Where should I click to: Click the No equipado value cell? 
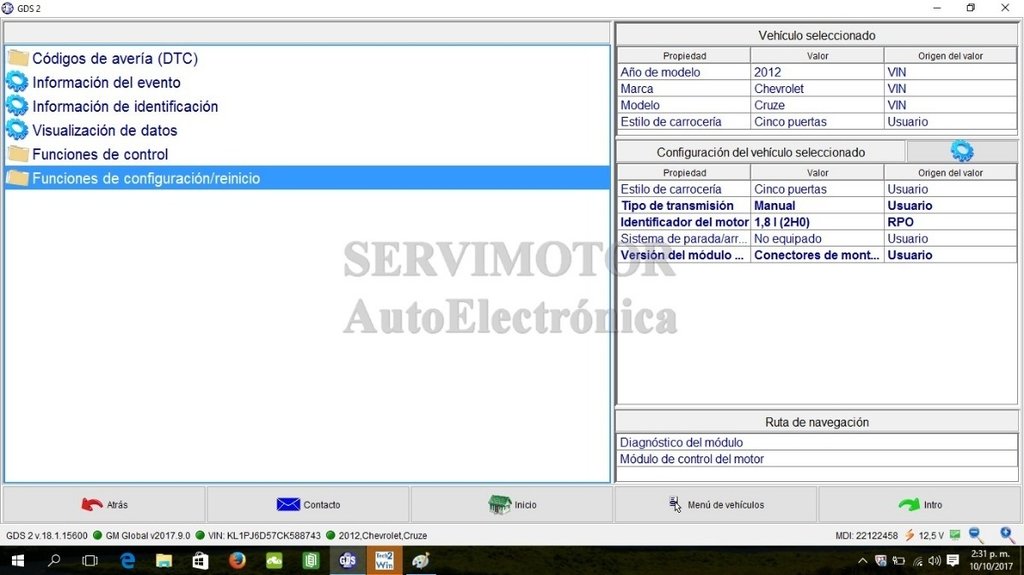(817, 238)
